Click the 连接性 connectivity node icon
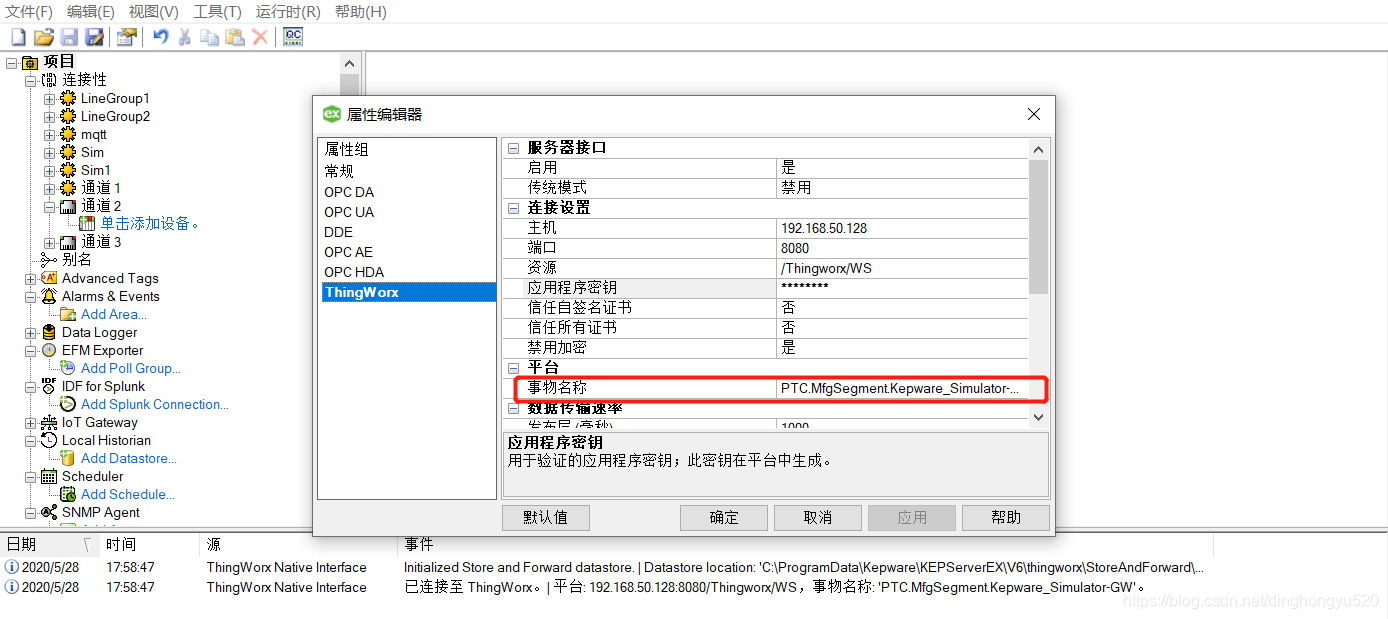 click(49, 80)
